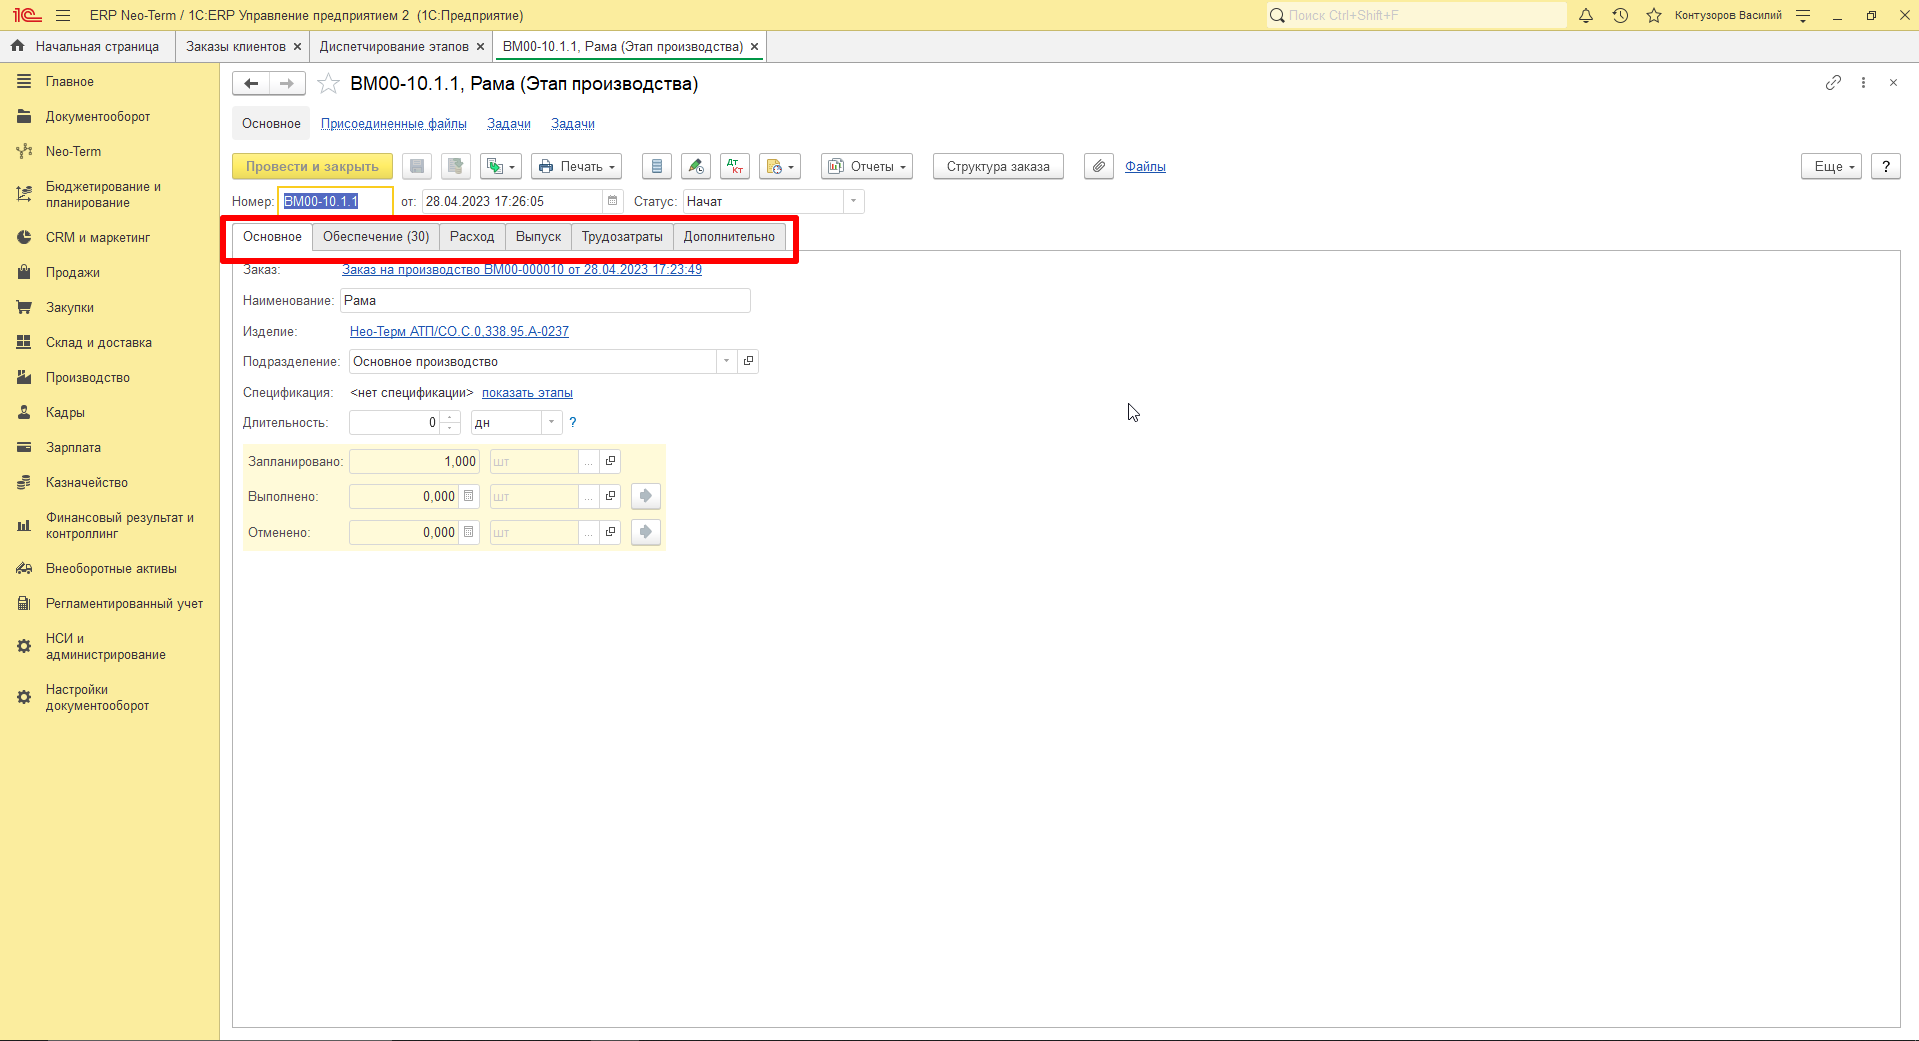Click the help question mark button
Image resolution: width=1919 pixels, height=1041 pixels.
point(1886,167)
